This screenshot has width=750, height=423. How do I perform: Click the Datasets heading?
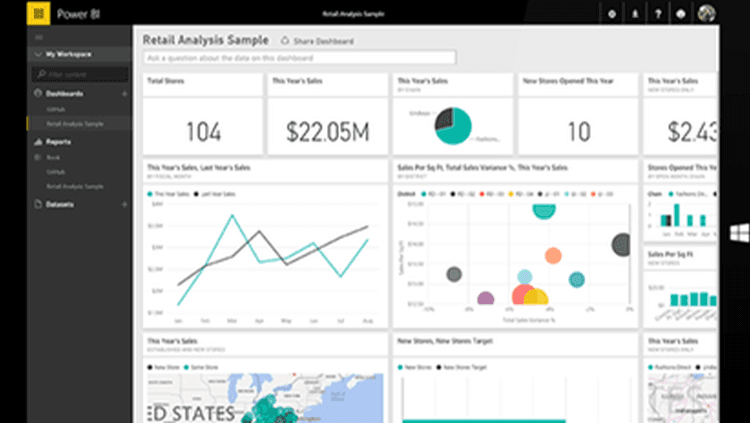pyautogui.click(x=60, y=204)
